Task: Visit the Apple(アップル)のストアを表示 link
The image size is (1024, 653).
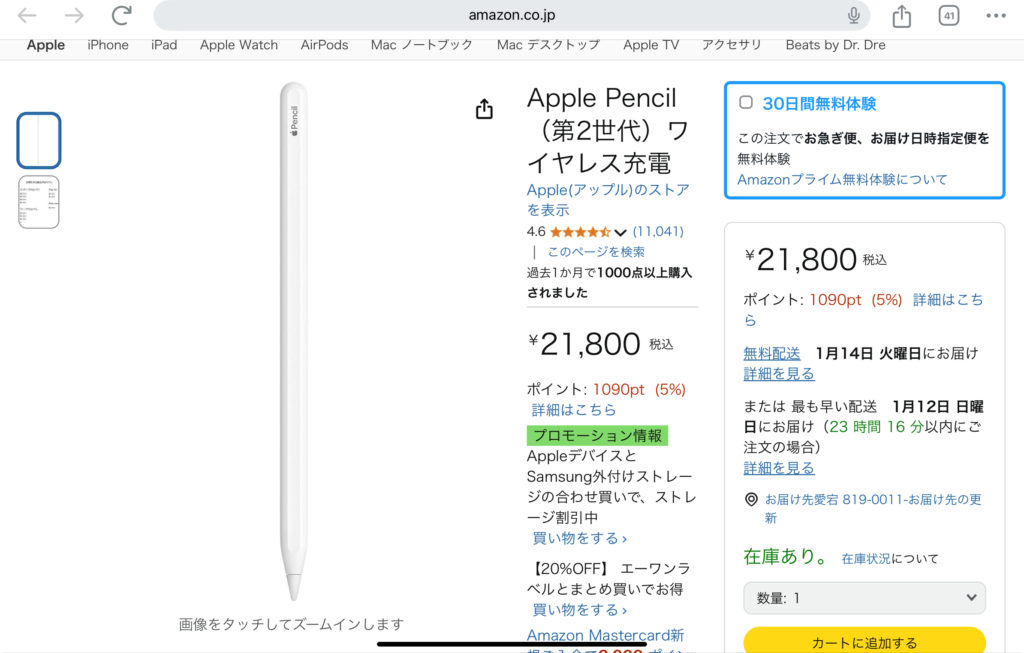Action: pos(608,200)
